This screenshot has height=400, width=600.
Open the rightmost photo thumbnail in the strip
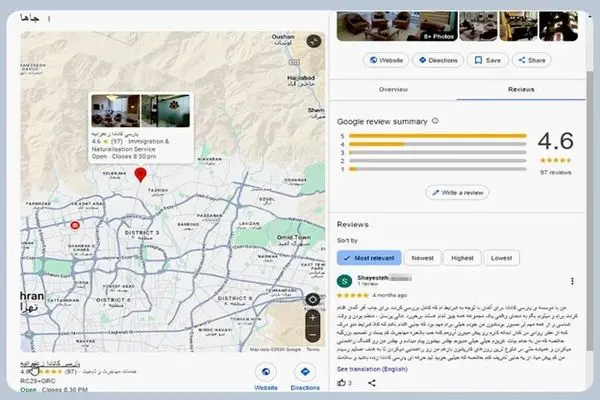pos(558,26)
